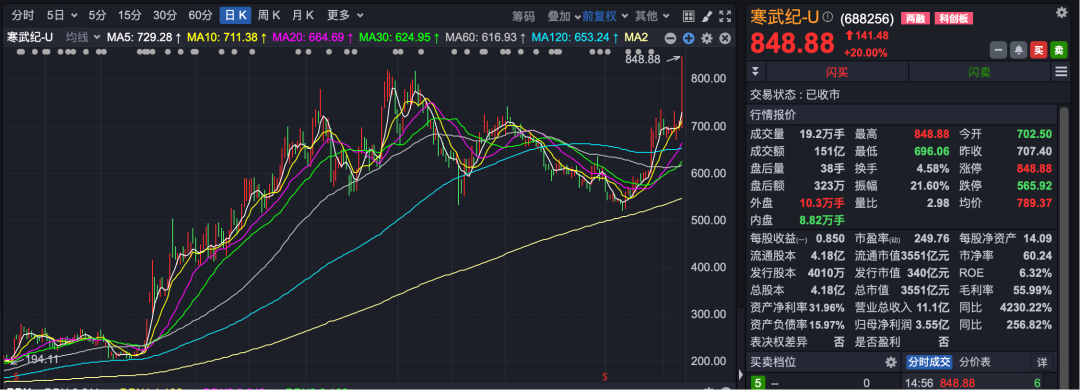Click the green 卖 sell button

[1059, 50]
